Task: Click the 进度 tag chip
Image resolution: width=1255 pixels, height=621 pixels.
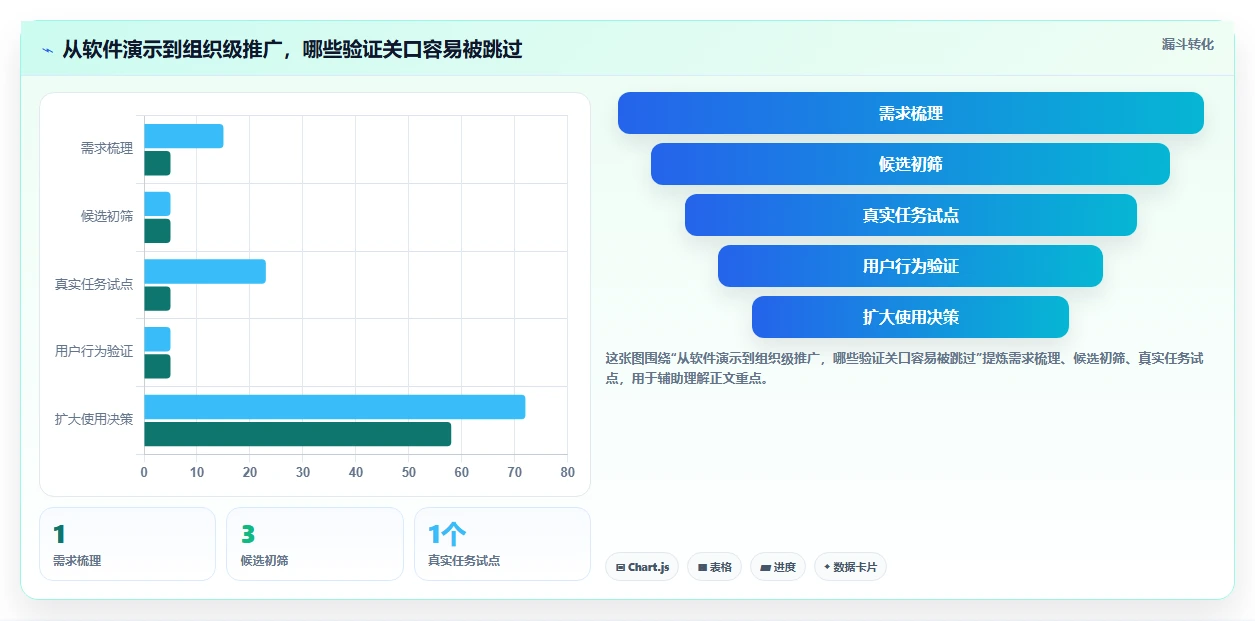Action: click(778, 567)
